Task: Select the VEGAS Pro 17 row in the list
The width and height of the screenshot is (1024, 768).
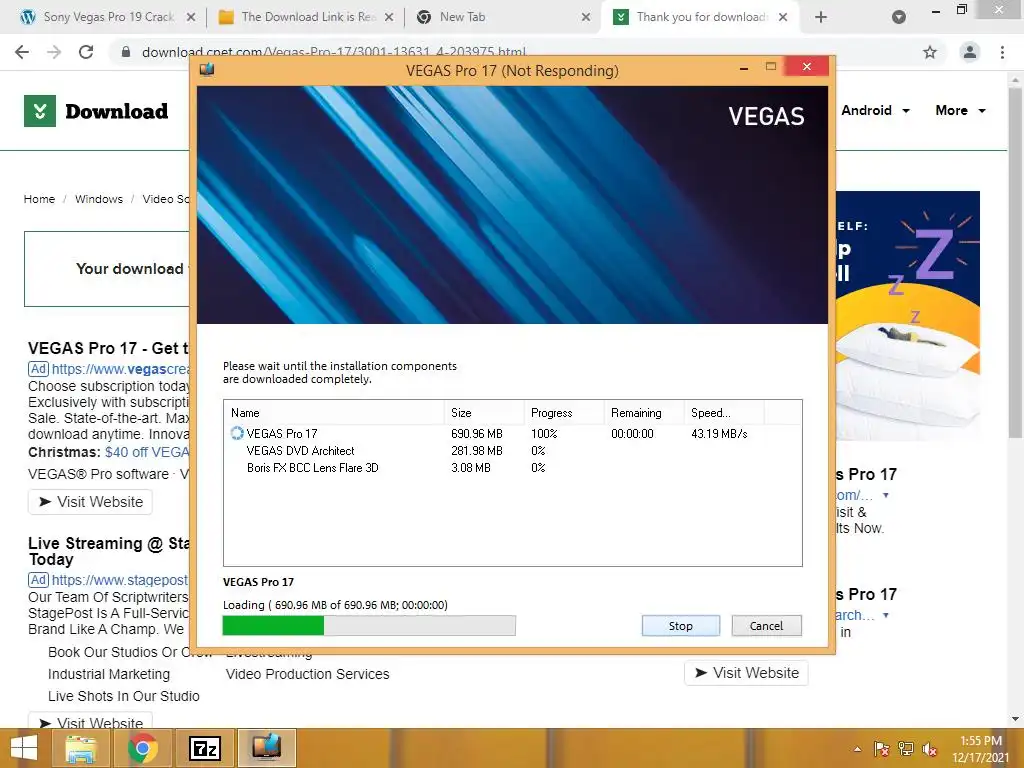Action: pos(513,434)
